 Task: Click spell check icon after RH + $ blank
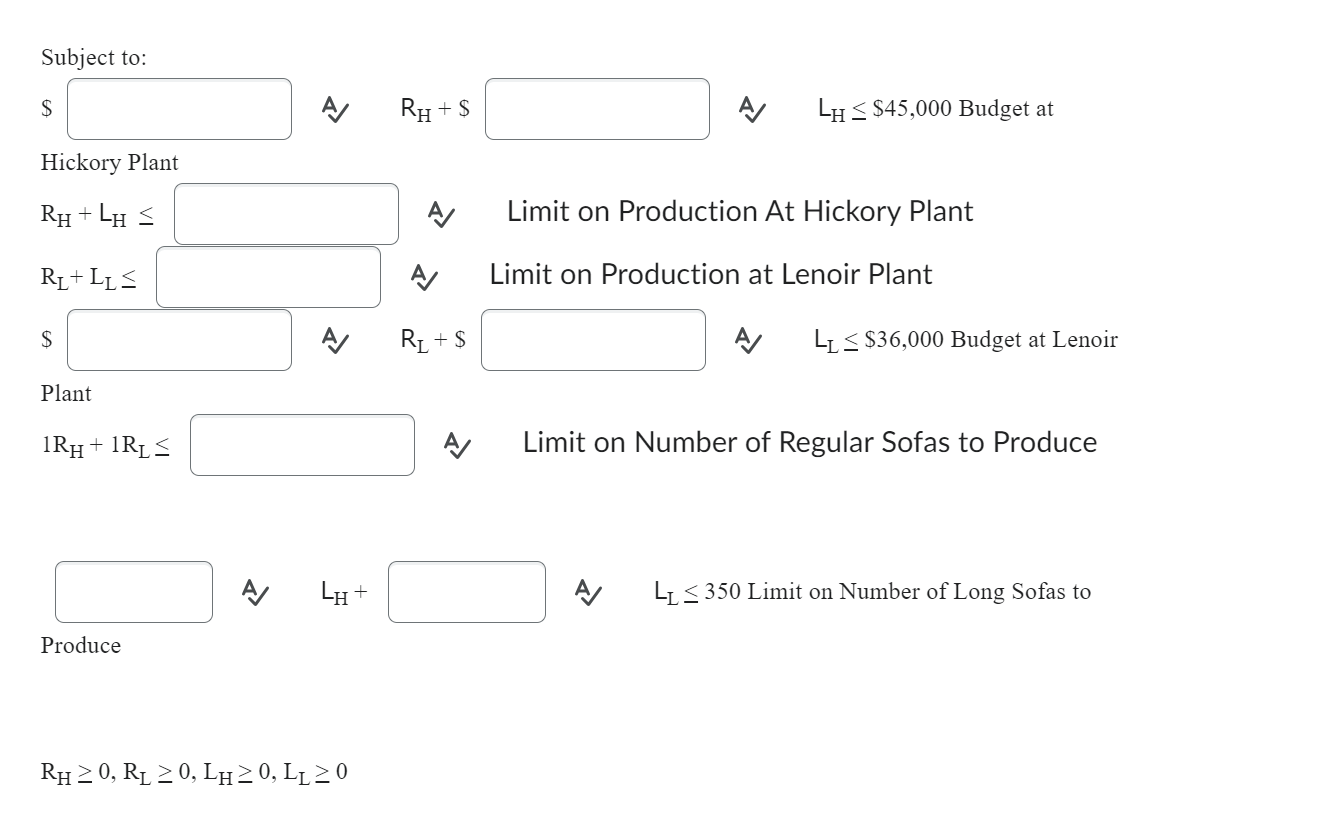(x=751, y=110)
